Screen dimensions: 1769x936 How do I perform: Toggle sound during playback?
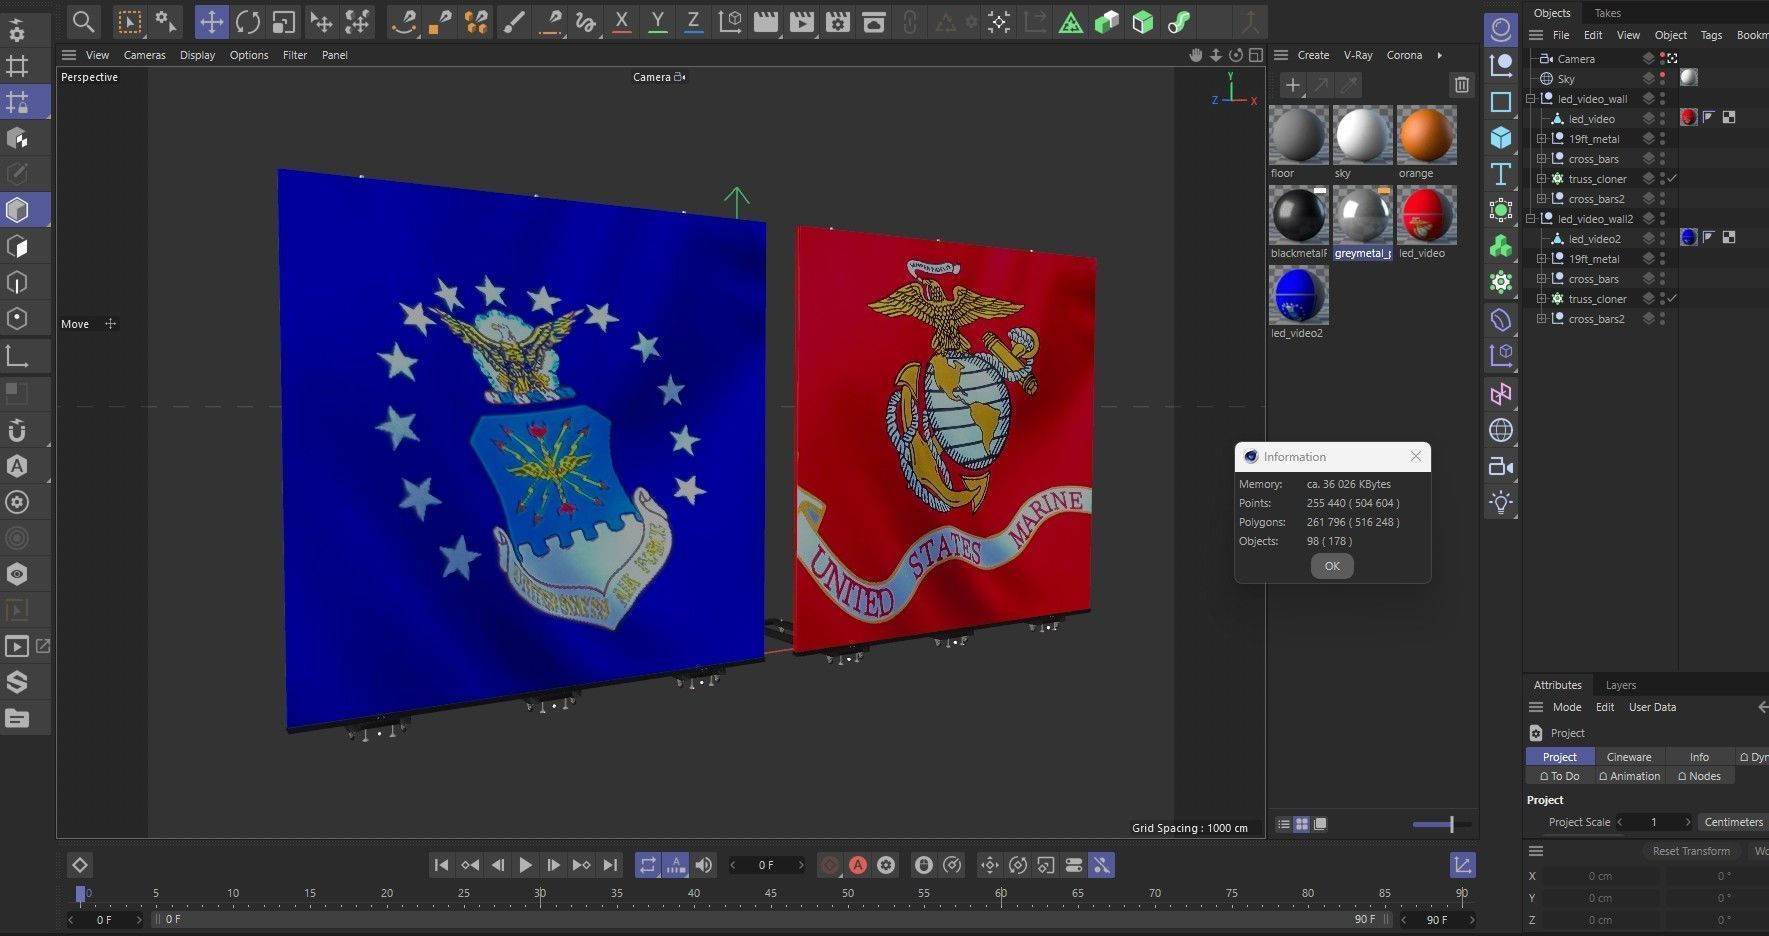[x=704, y=865]
